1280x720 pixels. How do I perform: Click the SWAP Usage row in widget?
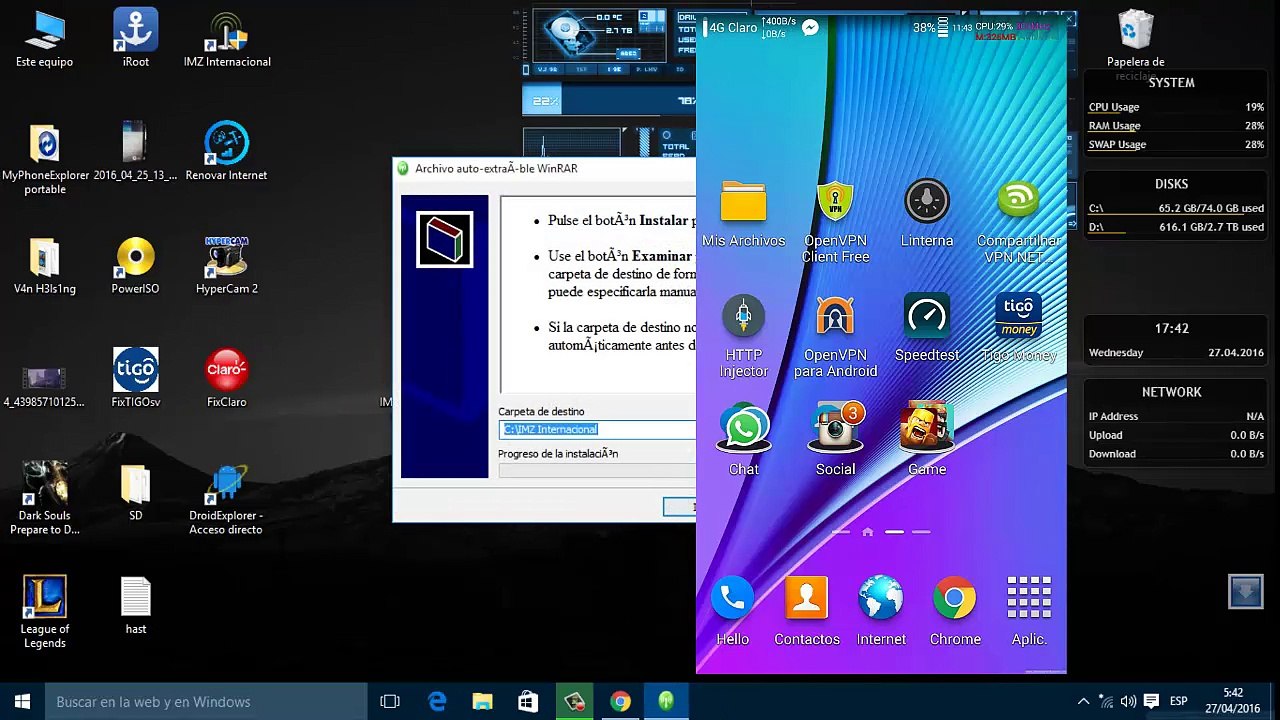1176,145
